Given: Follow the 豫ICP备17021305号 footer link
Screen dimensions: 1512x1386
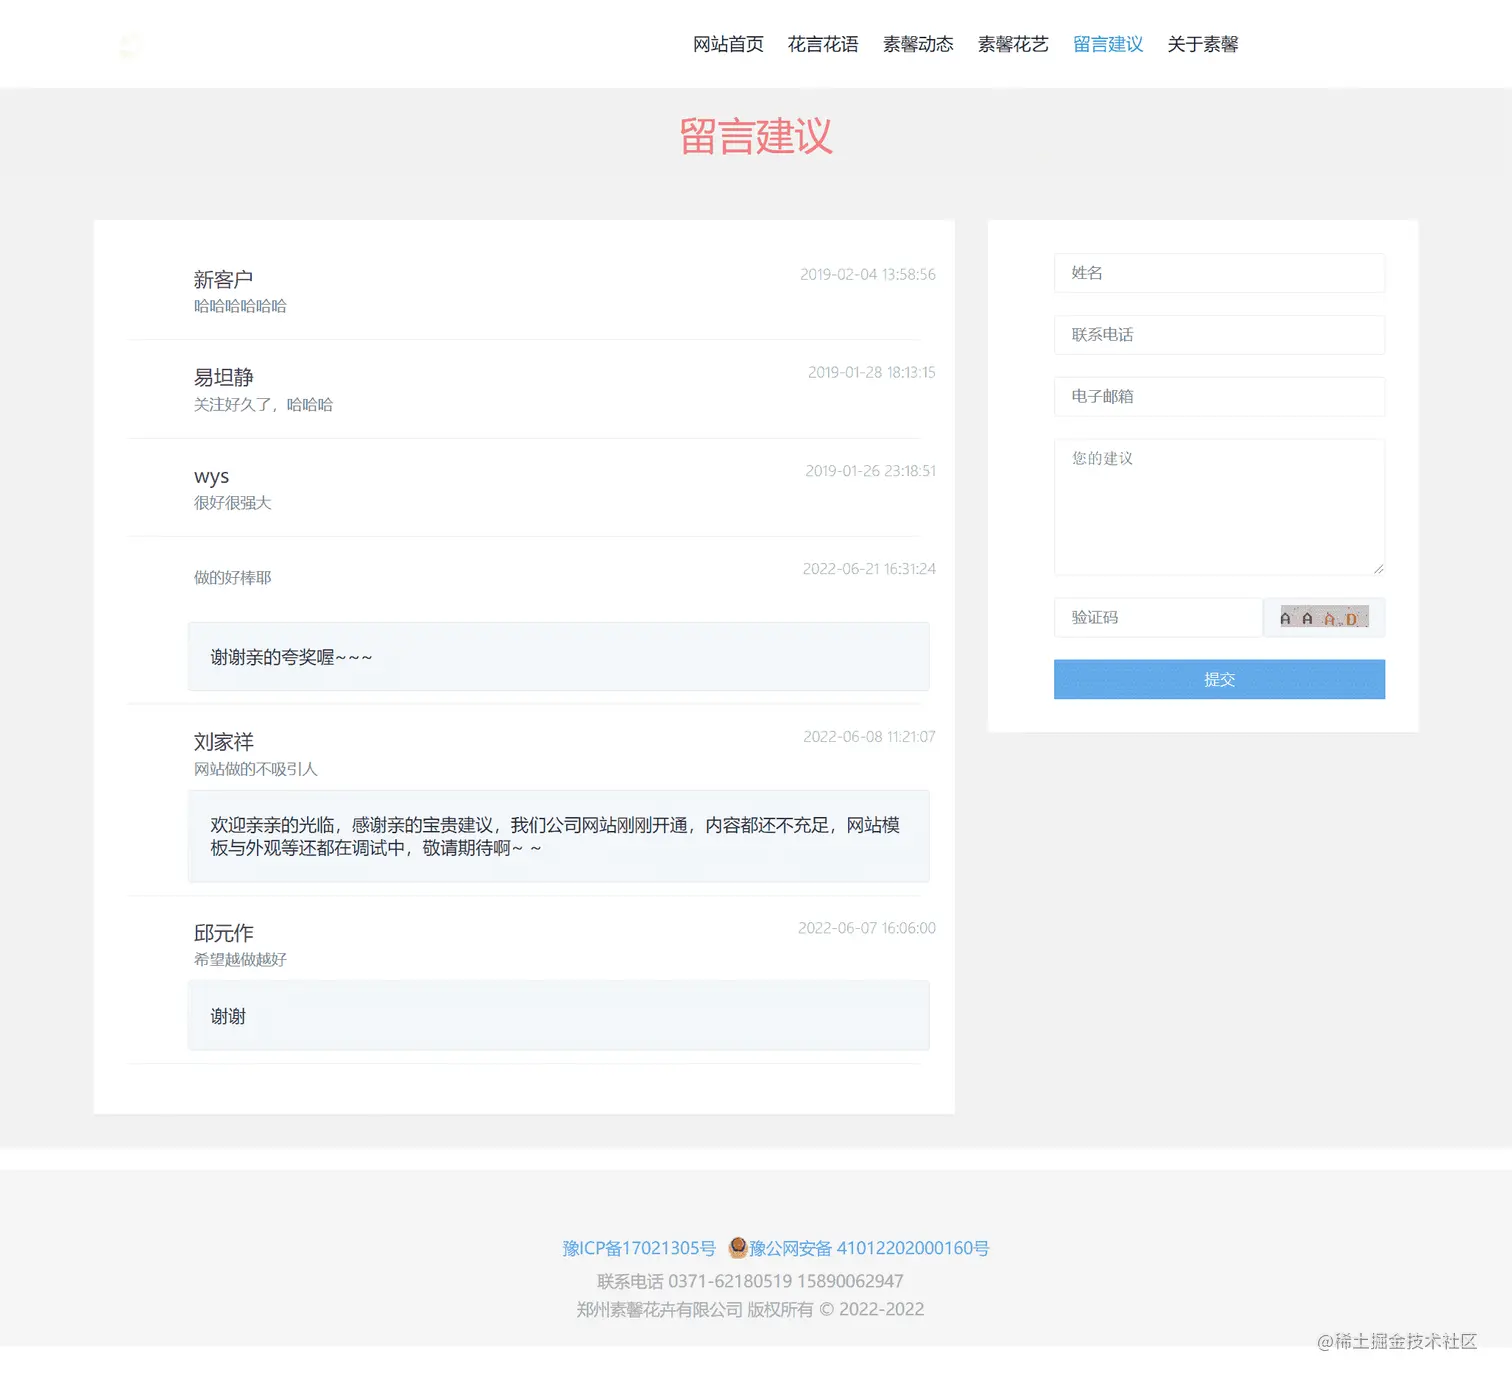Looking at the screenshot, I should 639,1248.
